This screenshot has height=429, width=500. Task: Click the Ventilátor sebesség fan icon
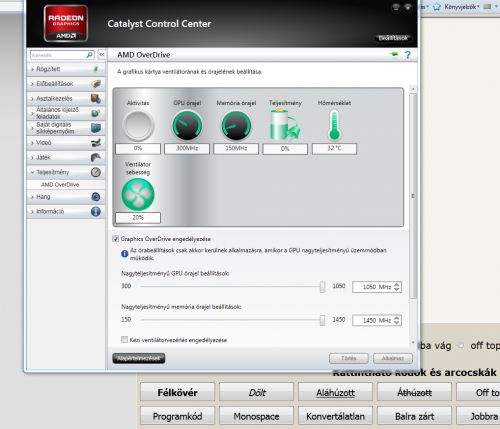tap(138, 195)
